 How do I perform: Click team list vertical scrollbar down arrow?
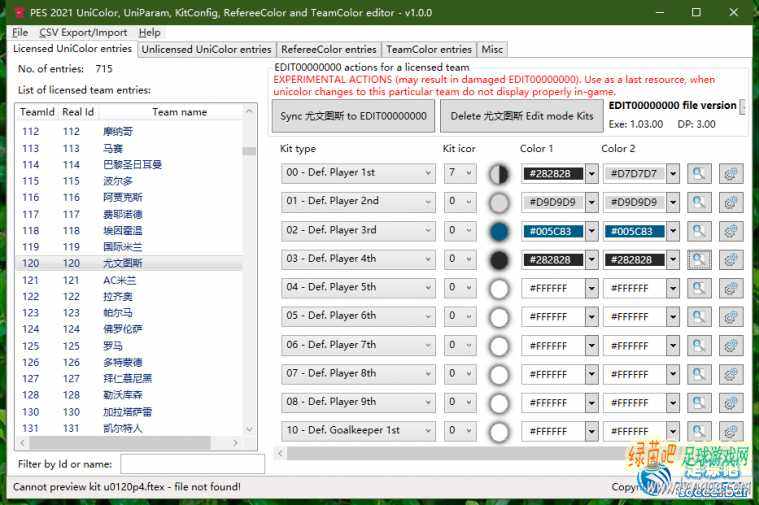point(249,429)
